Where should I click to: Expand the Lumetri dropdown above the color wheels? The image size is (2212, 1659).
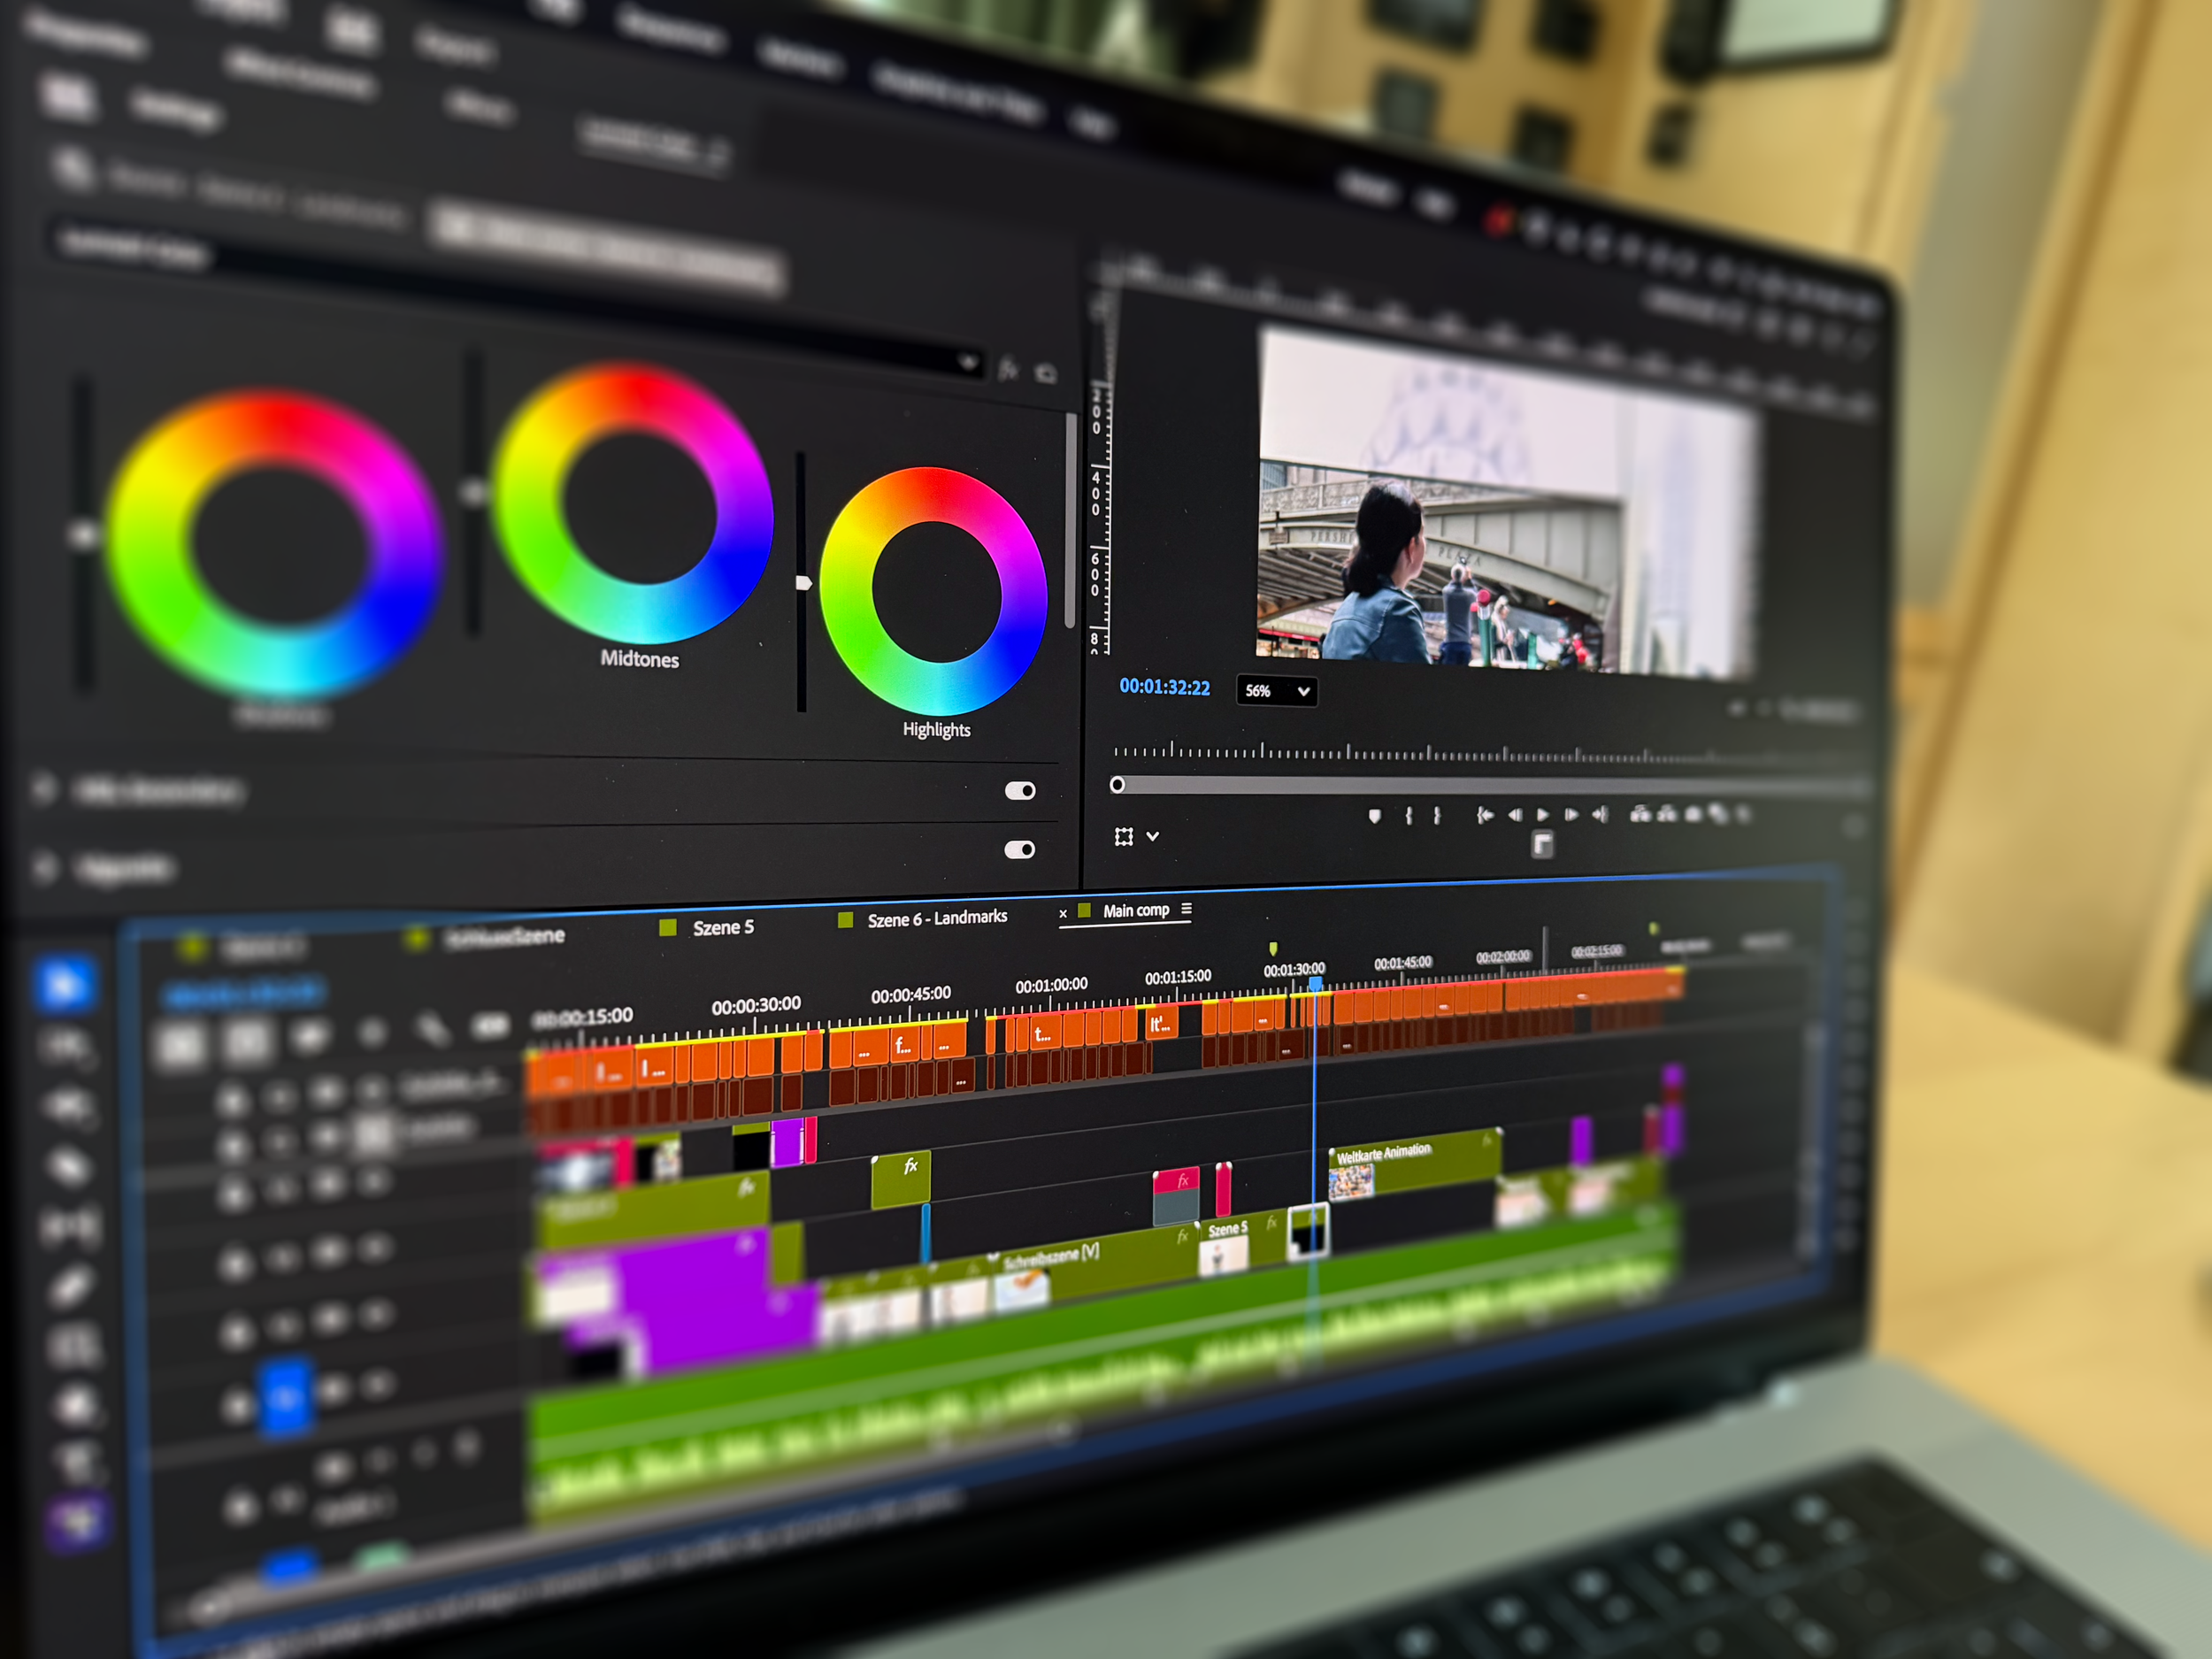click(x=967, y=362)
